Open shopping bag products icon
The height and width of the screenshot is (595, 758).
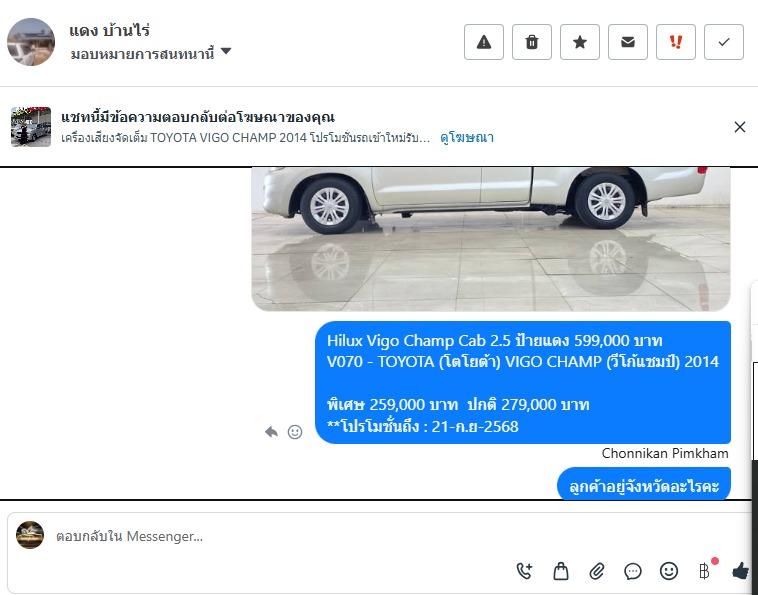pyautogui.click(x=561, y=571)
